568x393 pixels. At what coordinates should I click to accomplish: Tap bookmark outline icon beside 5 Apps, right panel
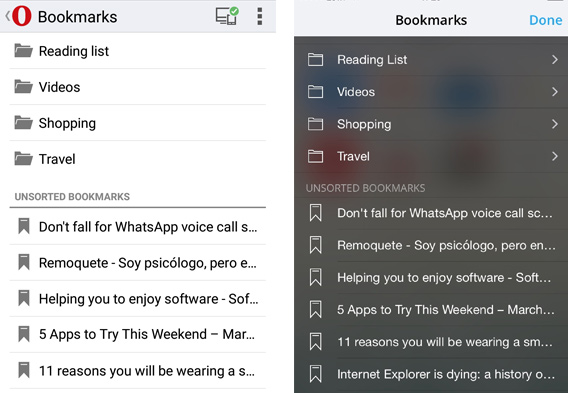(x=316, y=309)
